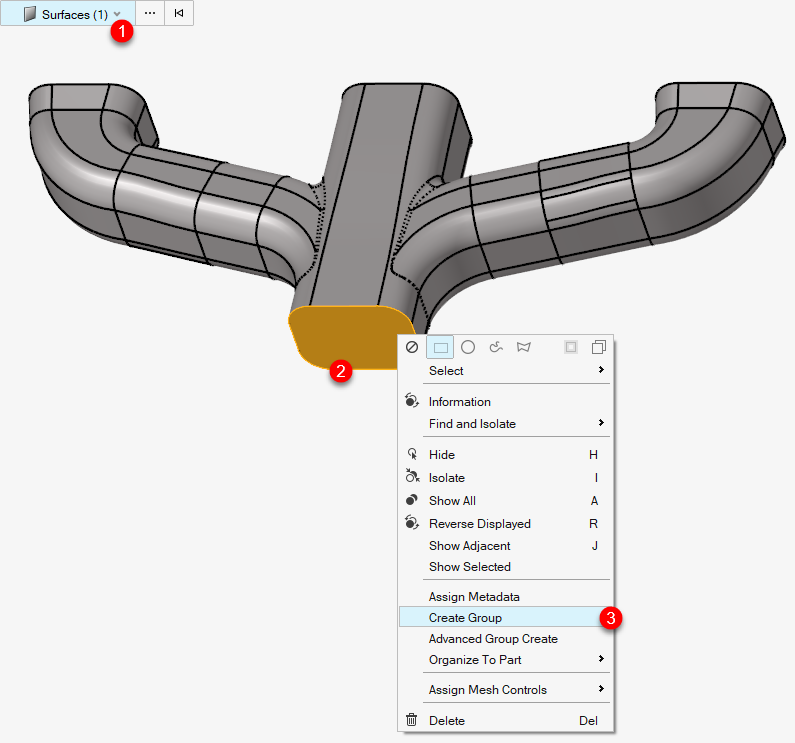Click the clear selection icon in context menu
795x743 pixels.
click(412, 347)
